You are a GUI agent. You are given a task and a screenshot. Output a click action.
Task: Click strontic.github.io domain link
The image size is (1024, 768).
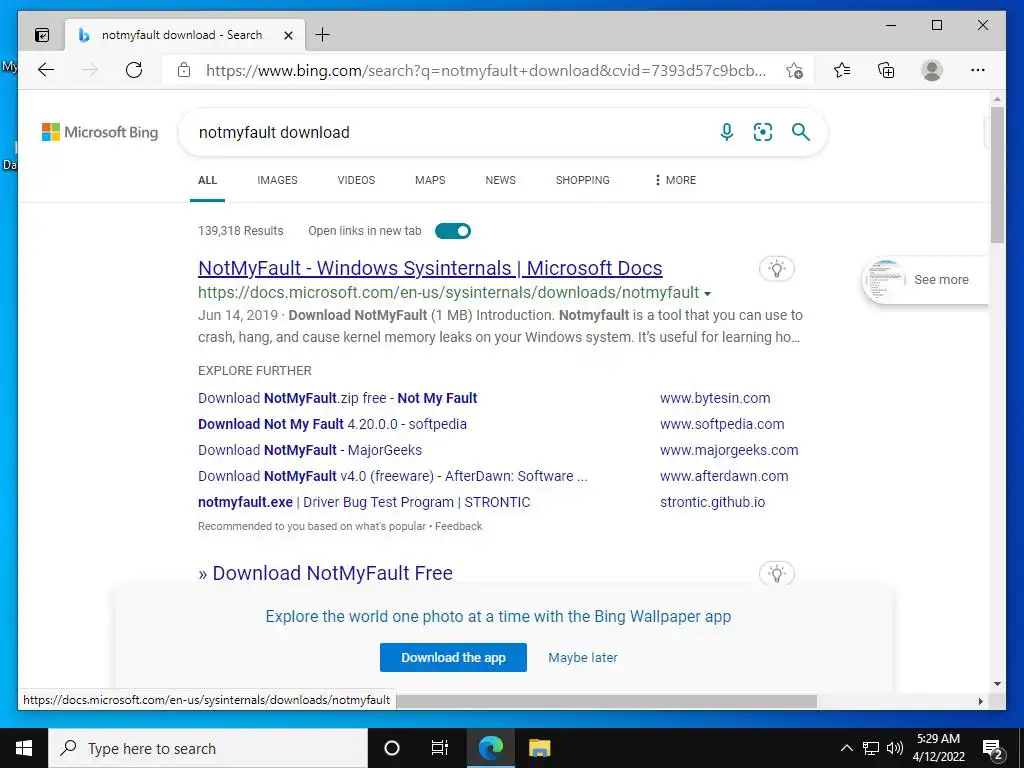tap(712, 503)
